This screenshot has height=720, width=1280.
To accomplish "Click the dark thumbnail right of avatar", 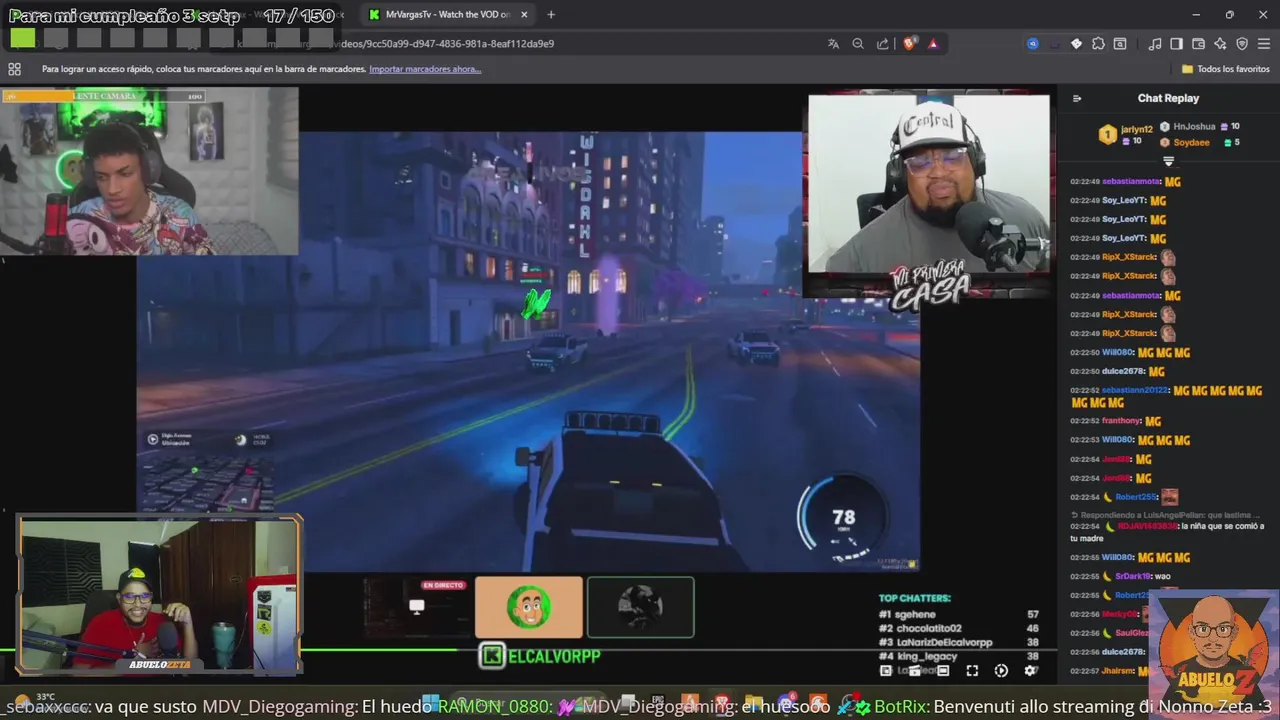I will pyautogui.click(x=641, y=607).
